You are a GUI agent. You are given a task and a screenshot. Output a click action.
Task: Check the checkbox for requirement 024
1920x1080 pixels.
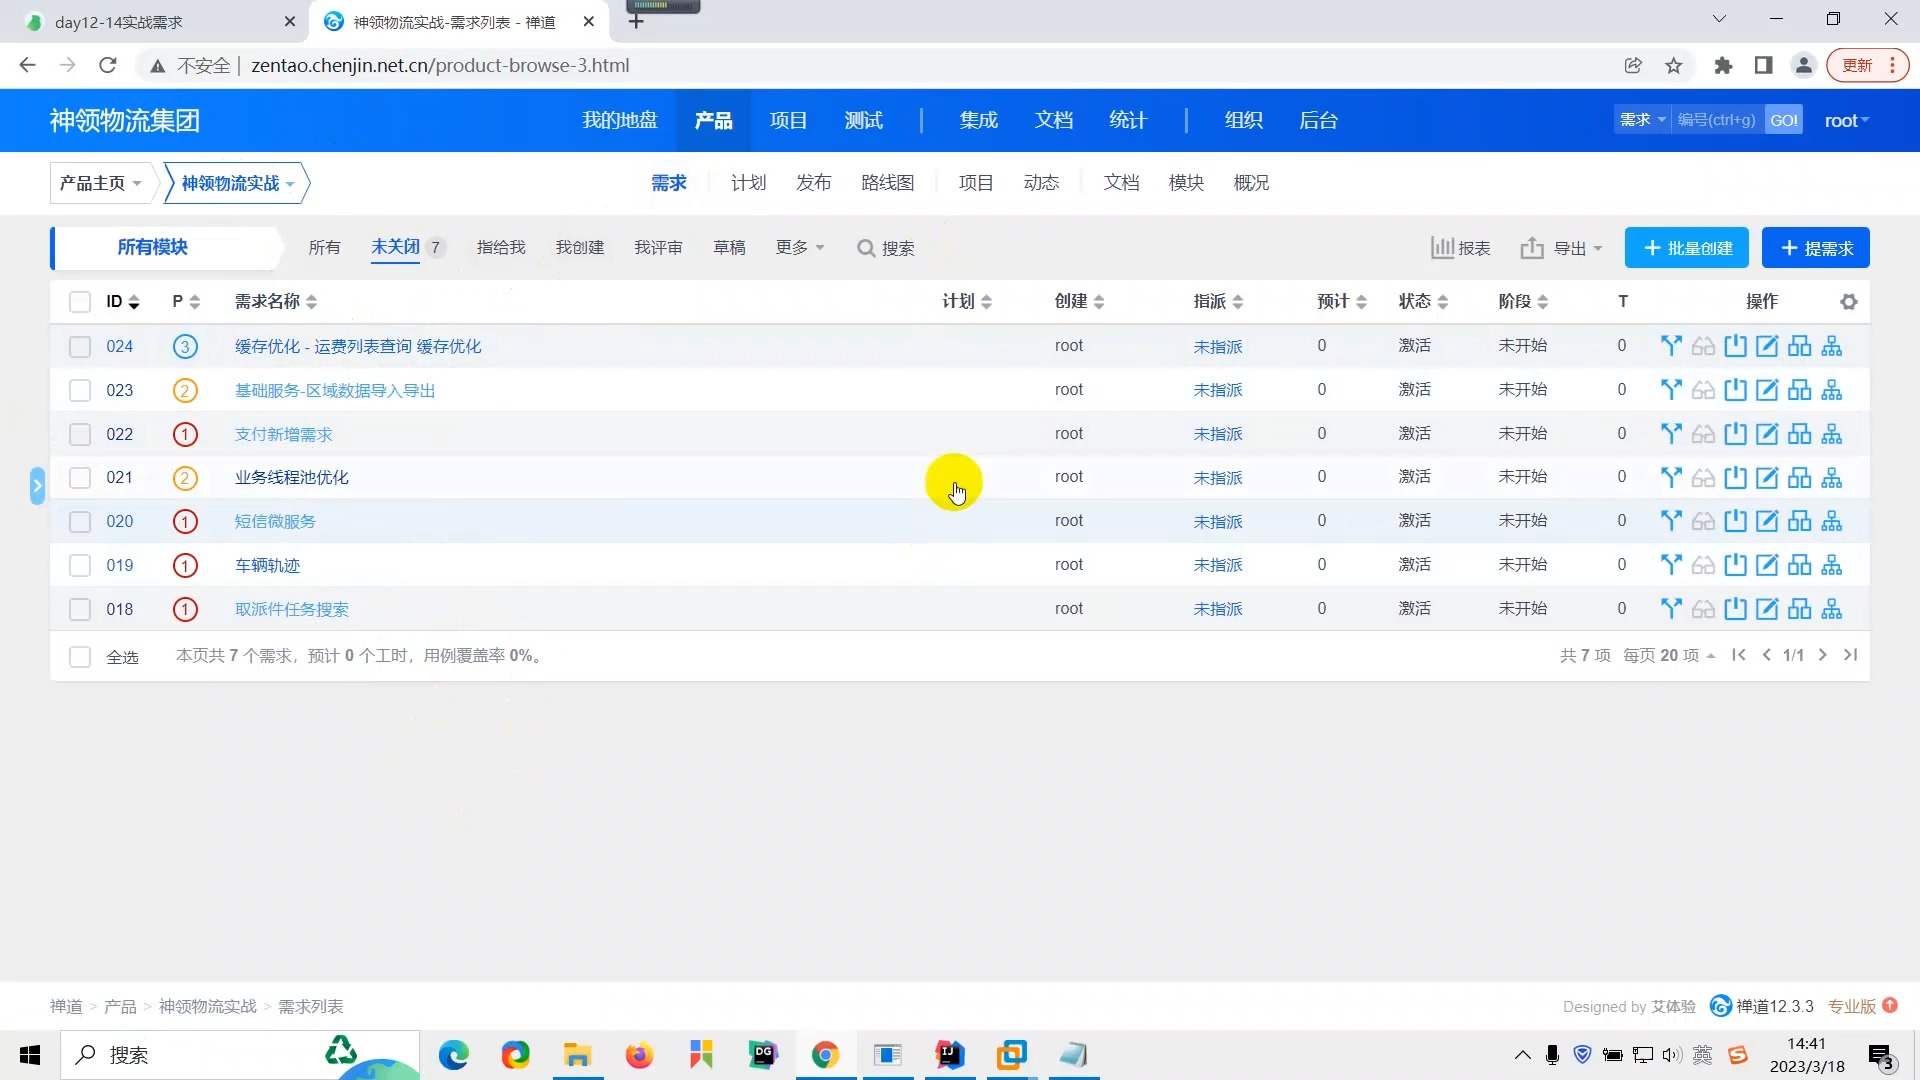pos(80,346)
